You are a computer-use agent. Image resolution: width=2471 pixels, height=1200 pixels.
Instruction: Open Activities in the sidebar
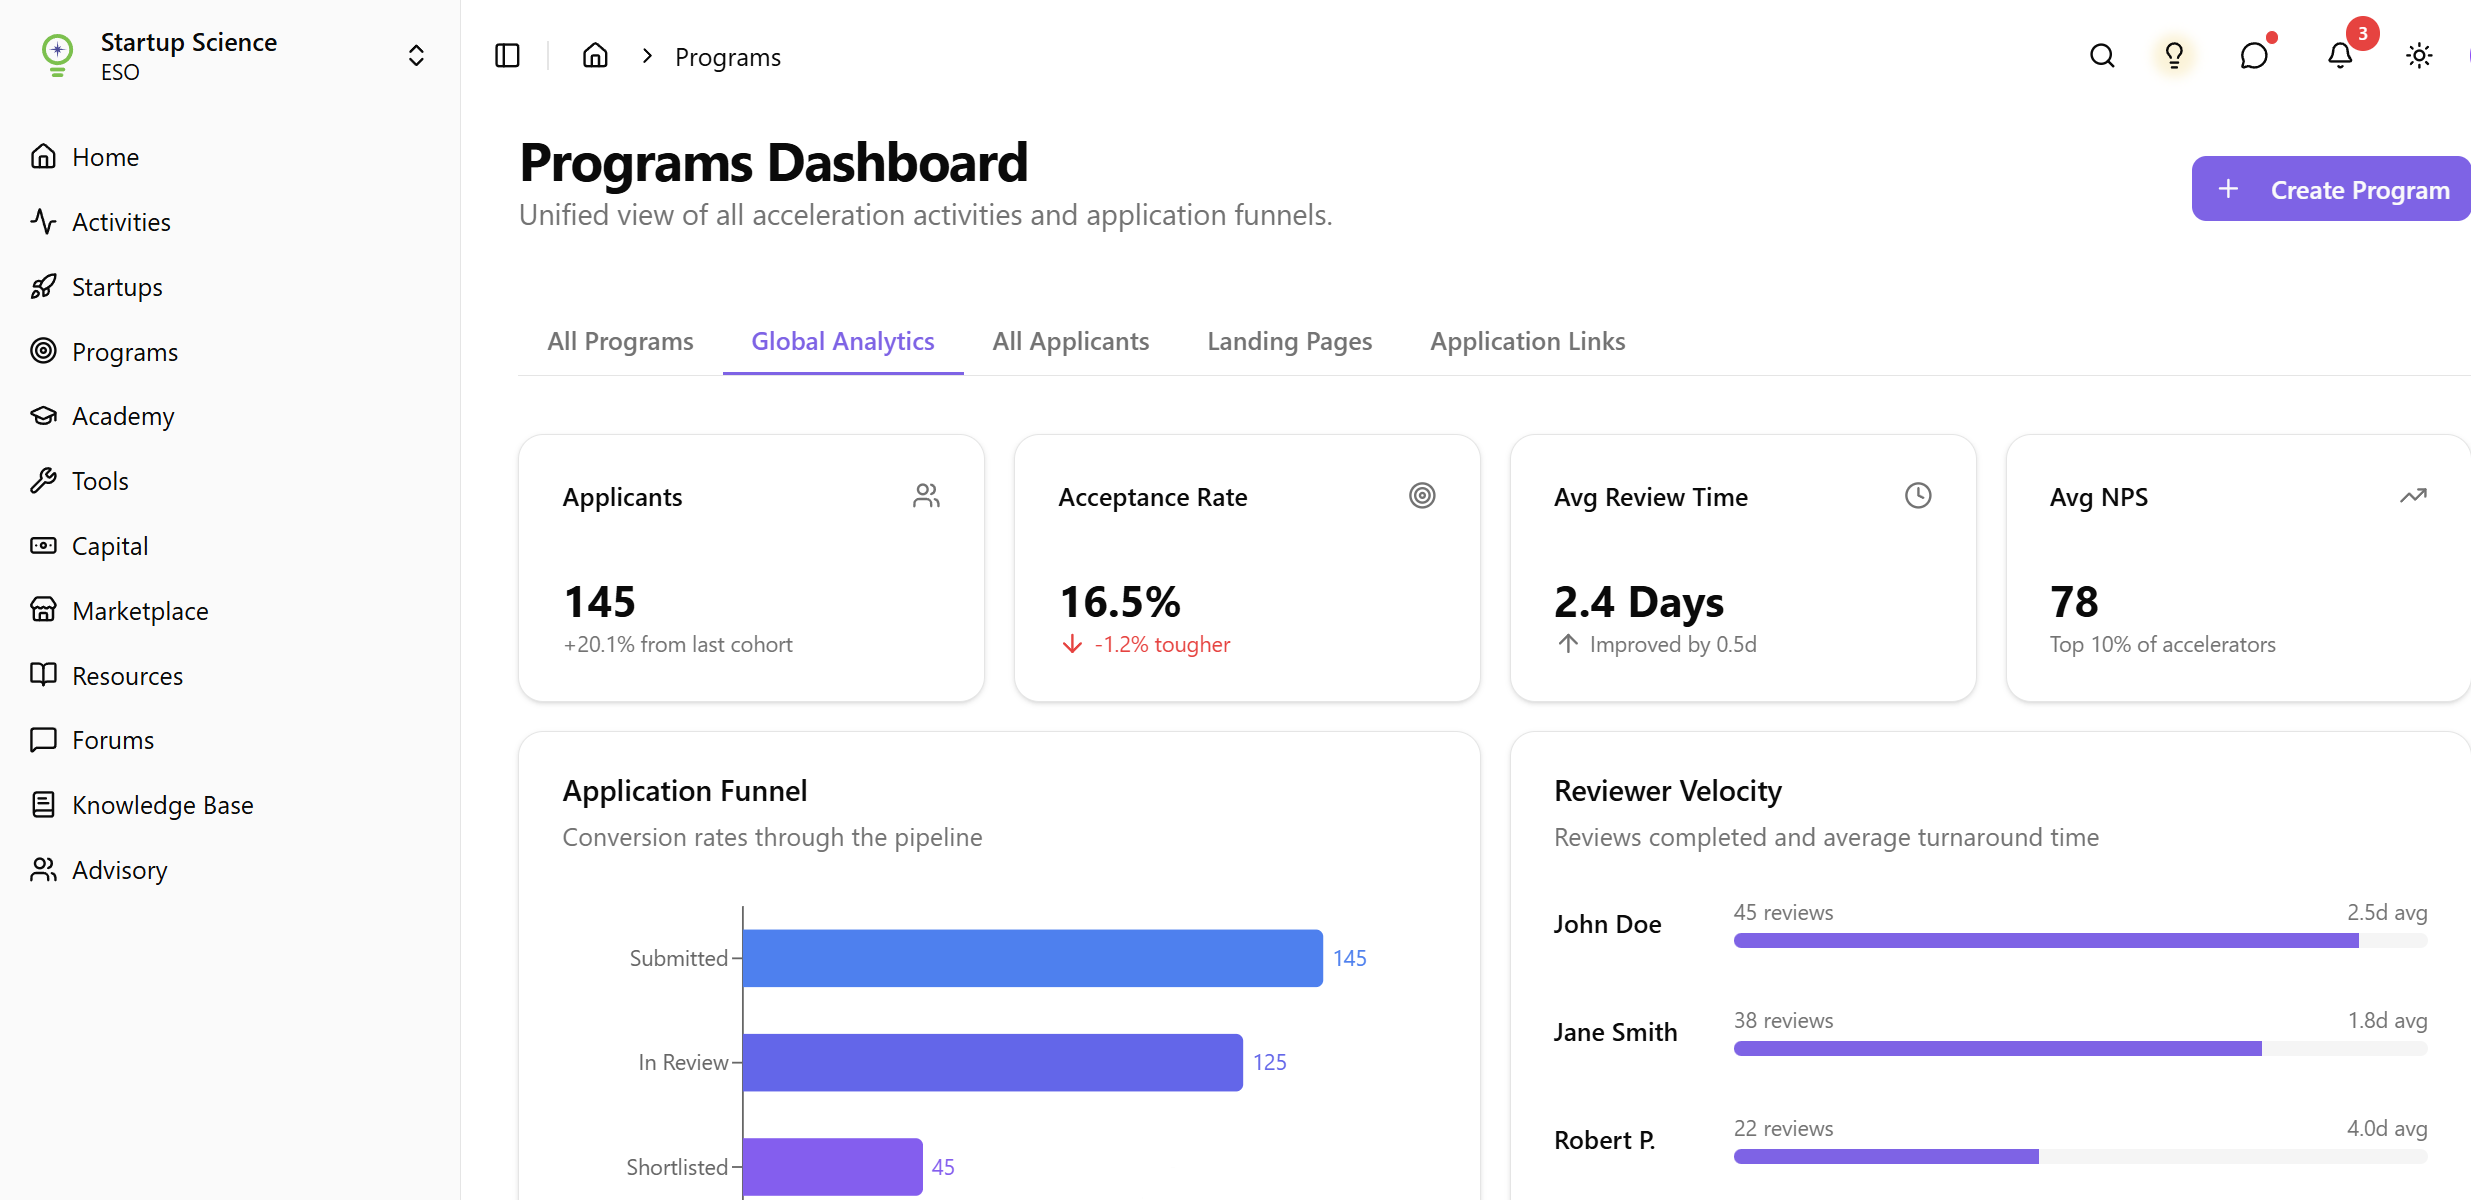click(101, 222)
